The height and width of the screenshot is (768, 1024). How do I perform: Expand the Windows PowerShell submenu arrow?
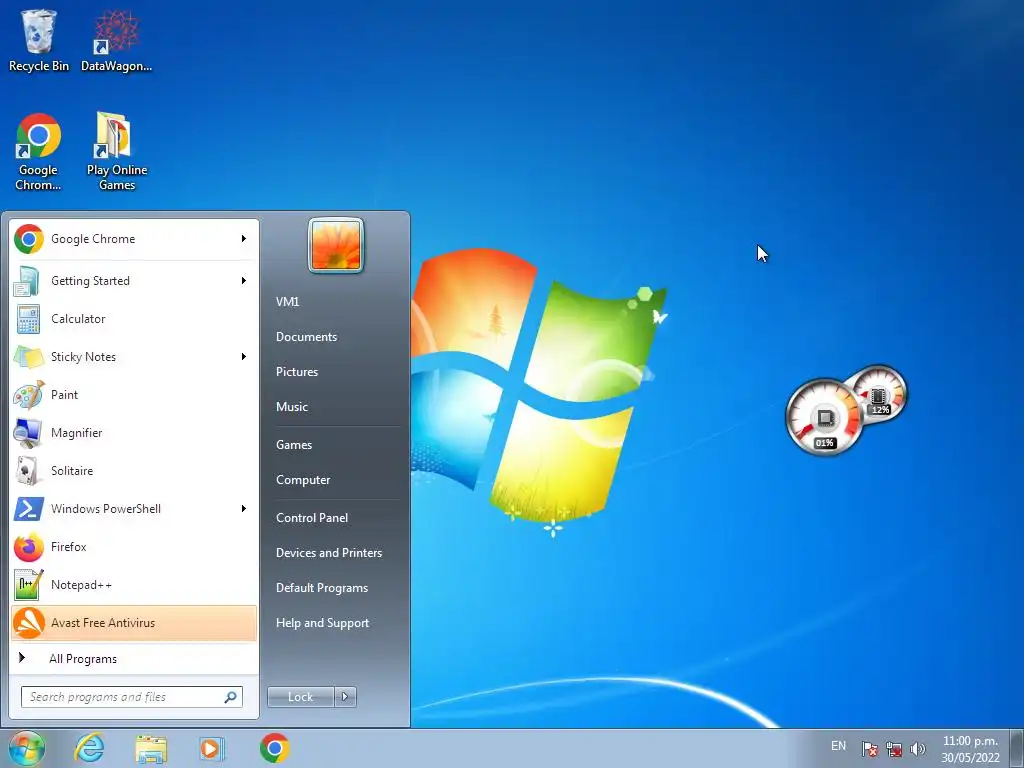click(244, 509)
